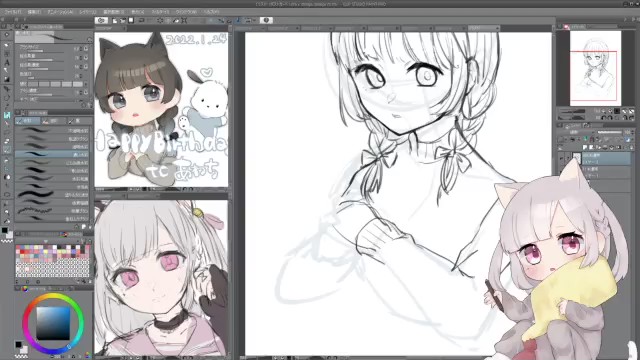Select the highlighted brush preset in sub tool list
The height and width of the screenshot is (360, 640).
52,154
